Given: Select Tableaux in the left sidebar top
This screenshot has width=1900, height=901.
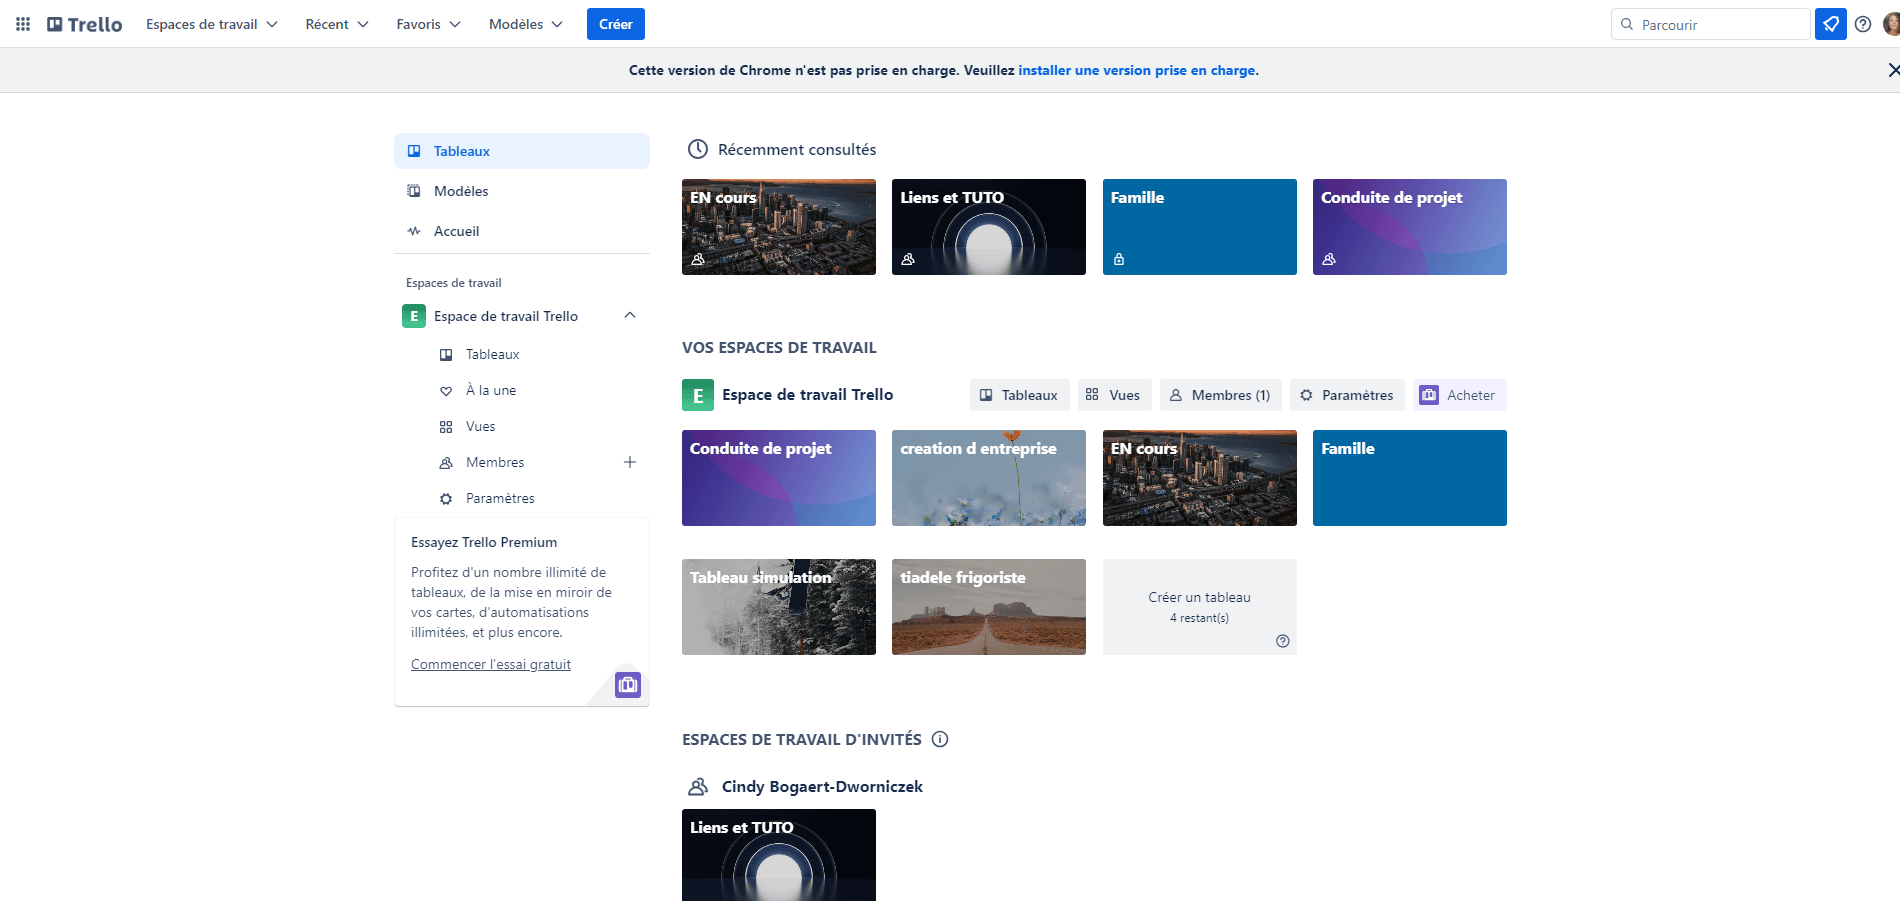Looking at the screenshot, I should click(522, 151).
